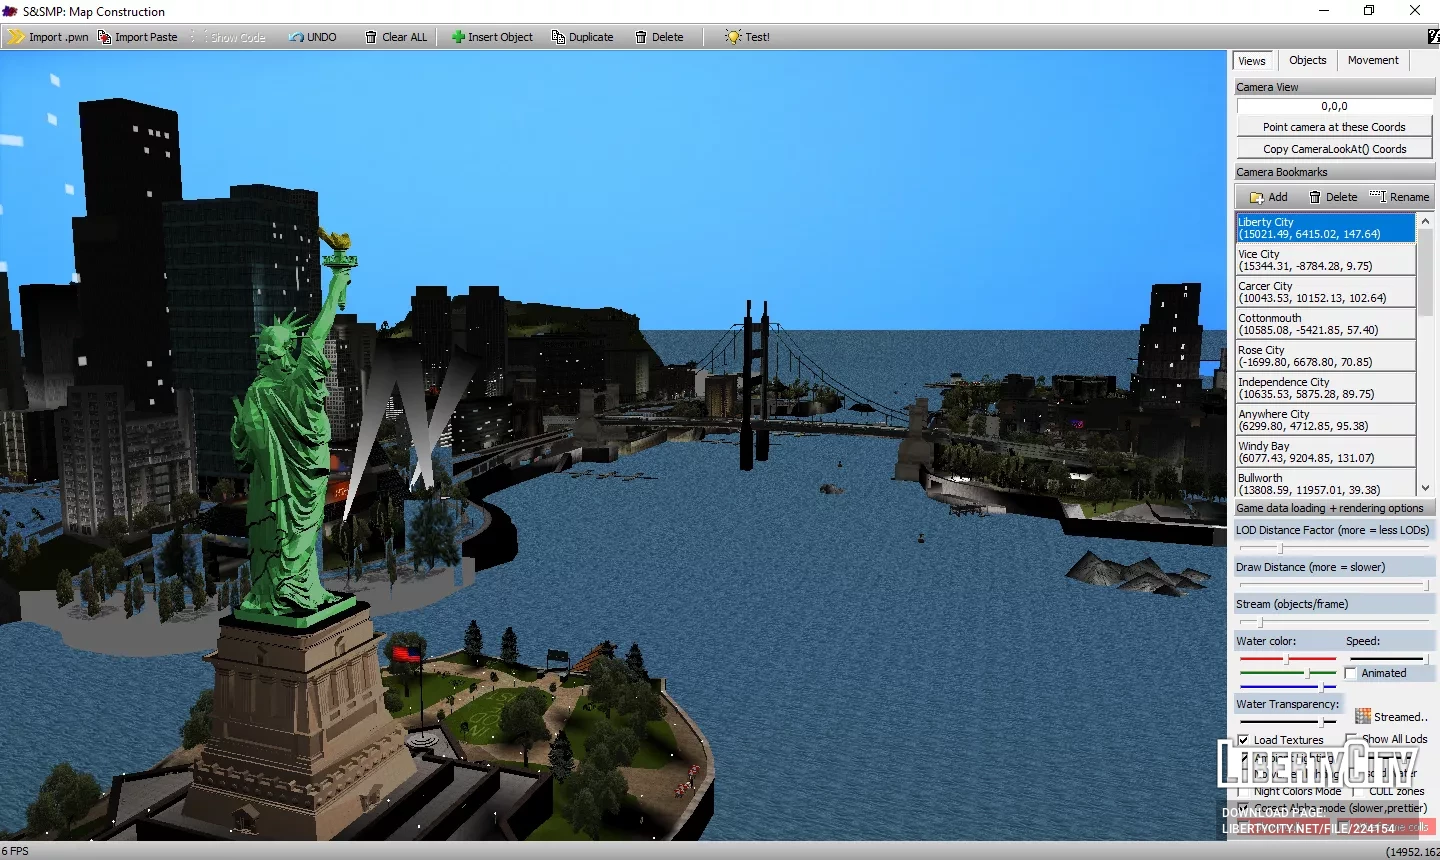1440x860 pixels.
Task: Rename the selected camera bookmark
Action: coord(1399,197)
